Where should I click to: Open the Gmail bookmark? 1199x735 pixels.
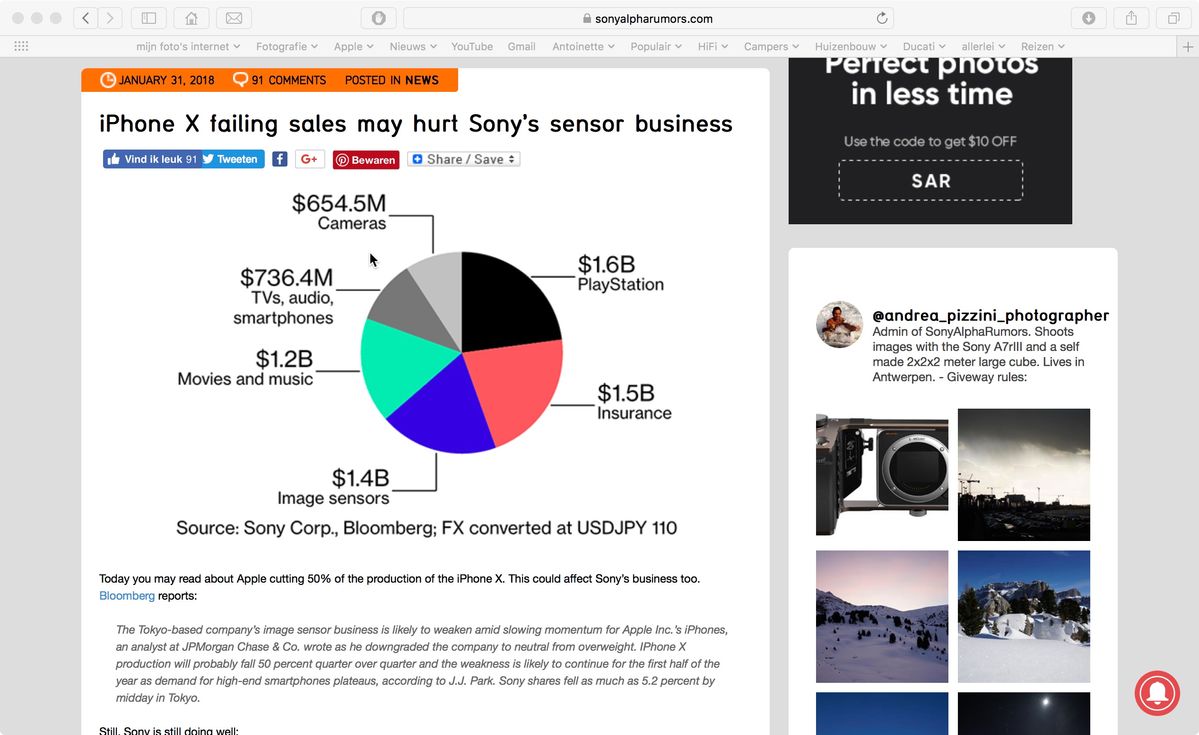(x=521, y=46)
